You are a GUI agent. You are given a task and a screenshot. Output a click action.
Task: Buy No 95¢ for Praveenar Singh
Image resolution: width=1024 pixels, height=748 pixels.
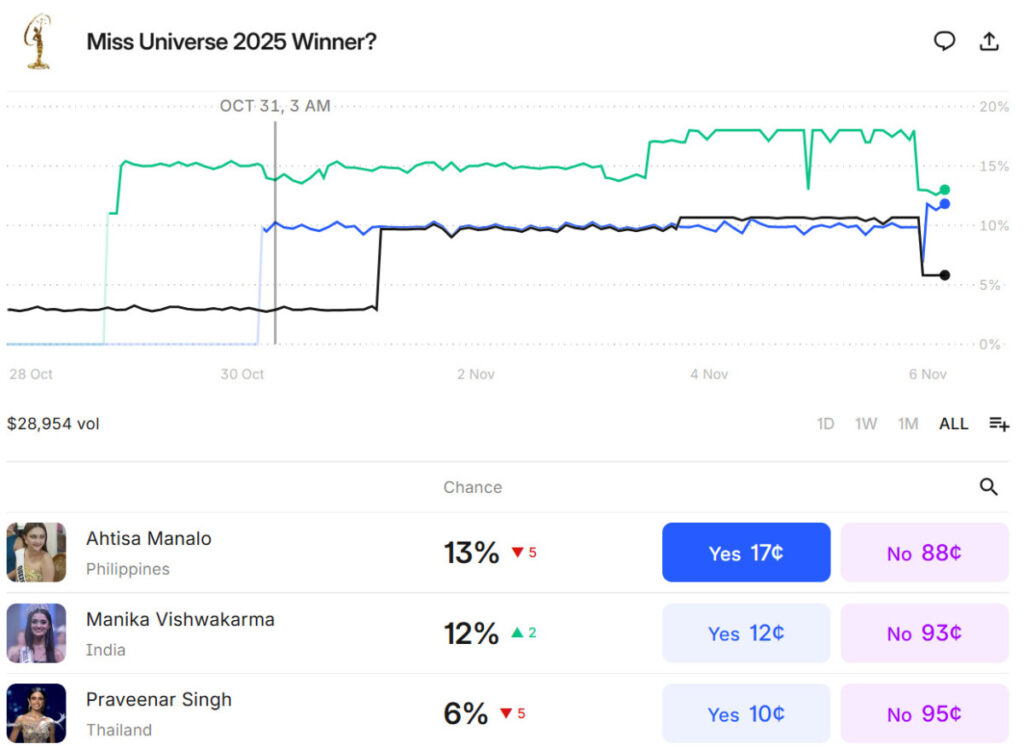(924, 714)
